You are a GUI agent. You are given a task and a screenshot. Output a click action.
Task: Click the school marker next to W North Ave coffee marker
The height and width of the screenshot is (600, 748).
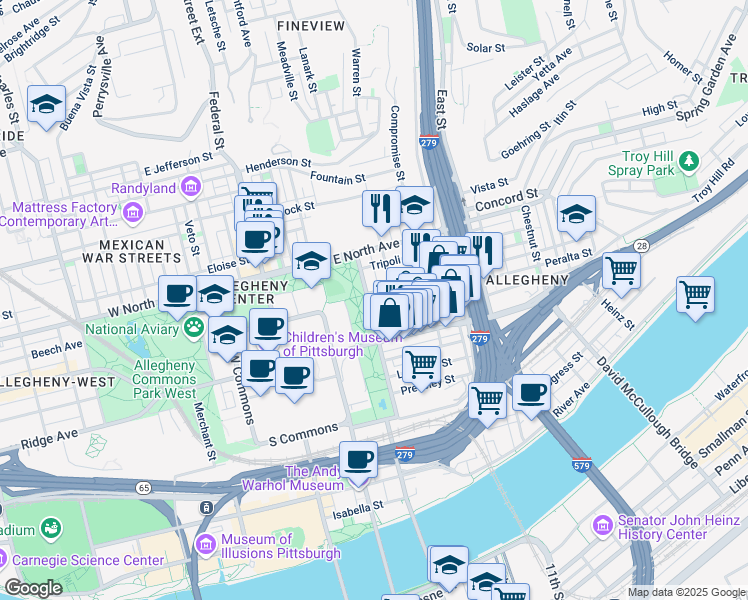215,295
